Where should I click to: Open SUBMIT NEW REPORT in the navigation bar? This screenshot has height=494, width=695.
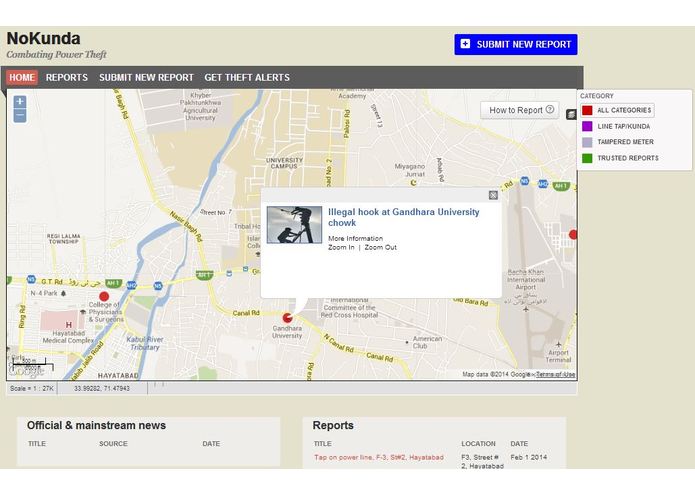[146, 78]
